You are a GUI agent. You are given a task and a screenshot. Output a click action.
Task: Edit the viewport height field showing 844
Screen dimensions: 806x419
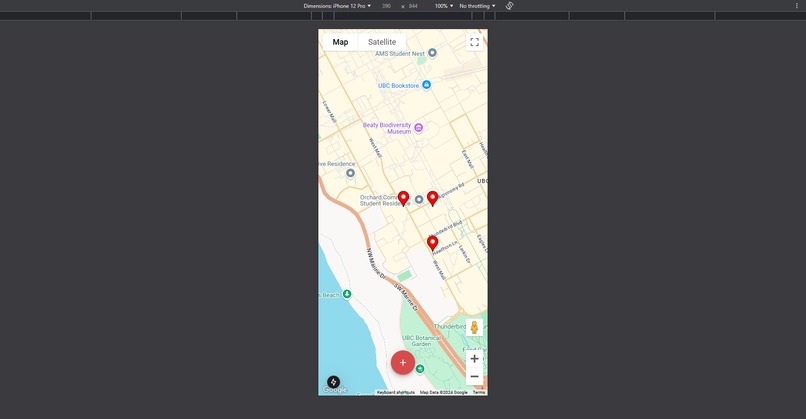coord(413,6)
